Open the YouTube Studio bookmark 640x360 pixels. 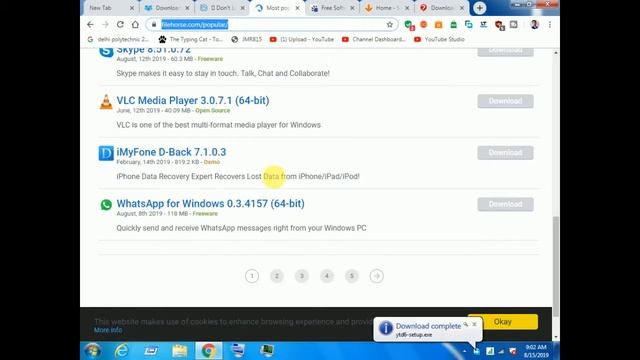pos(439,40)
